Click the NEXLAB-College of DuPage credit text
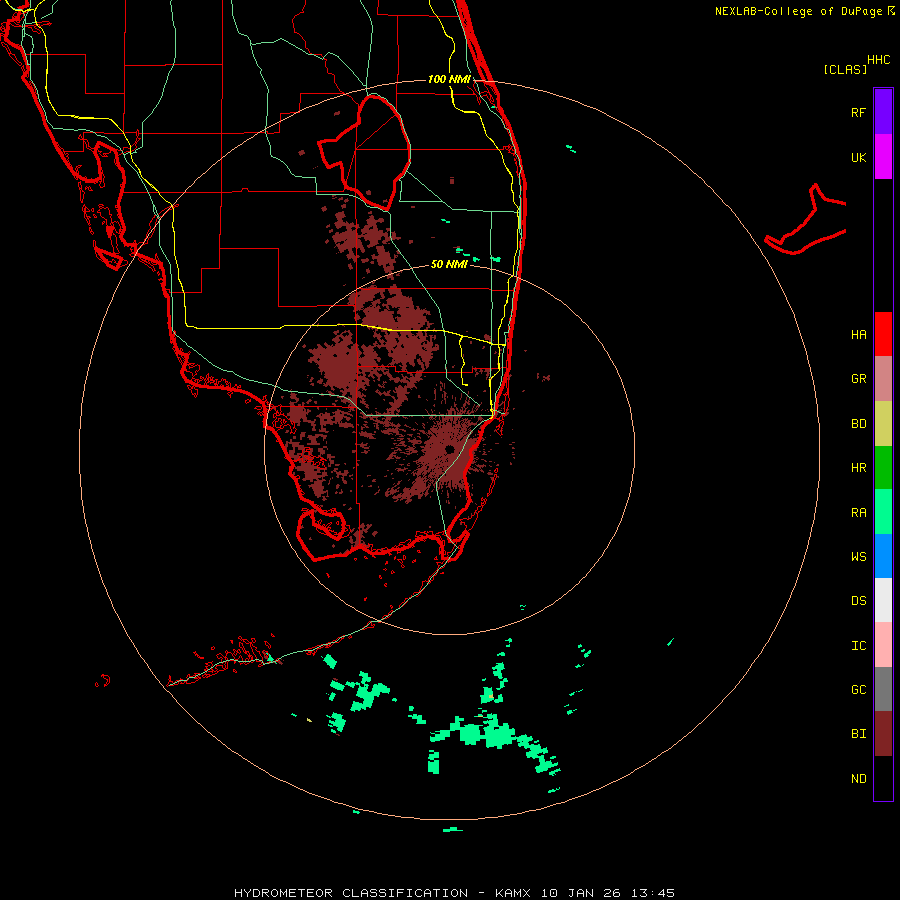 tap(798, 11)
